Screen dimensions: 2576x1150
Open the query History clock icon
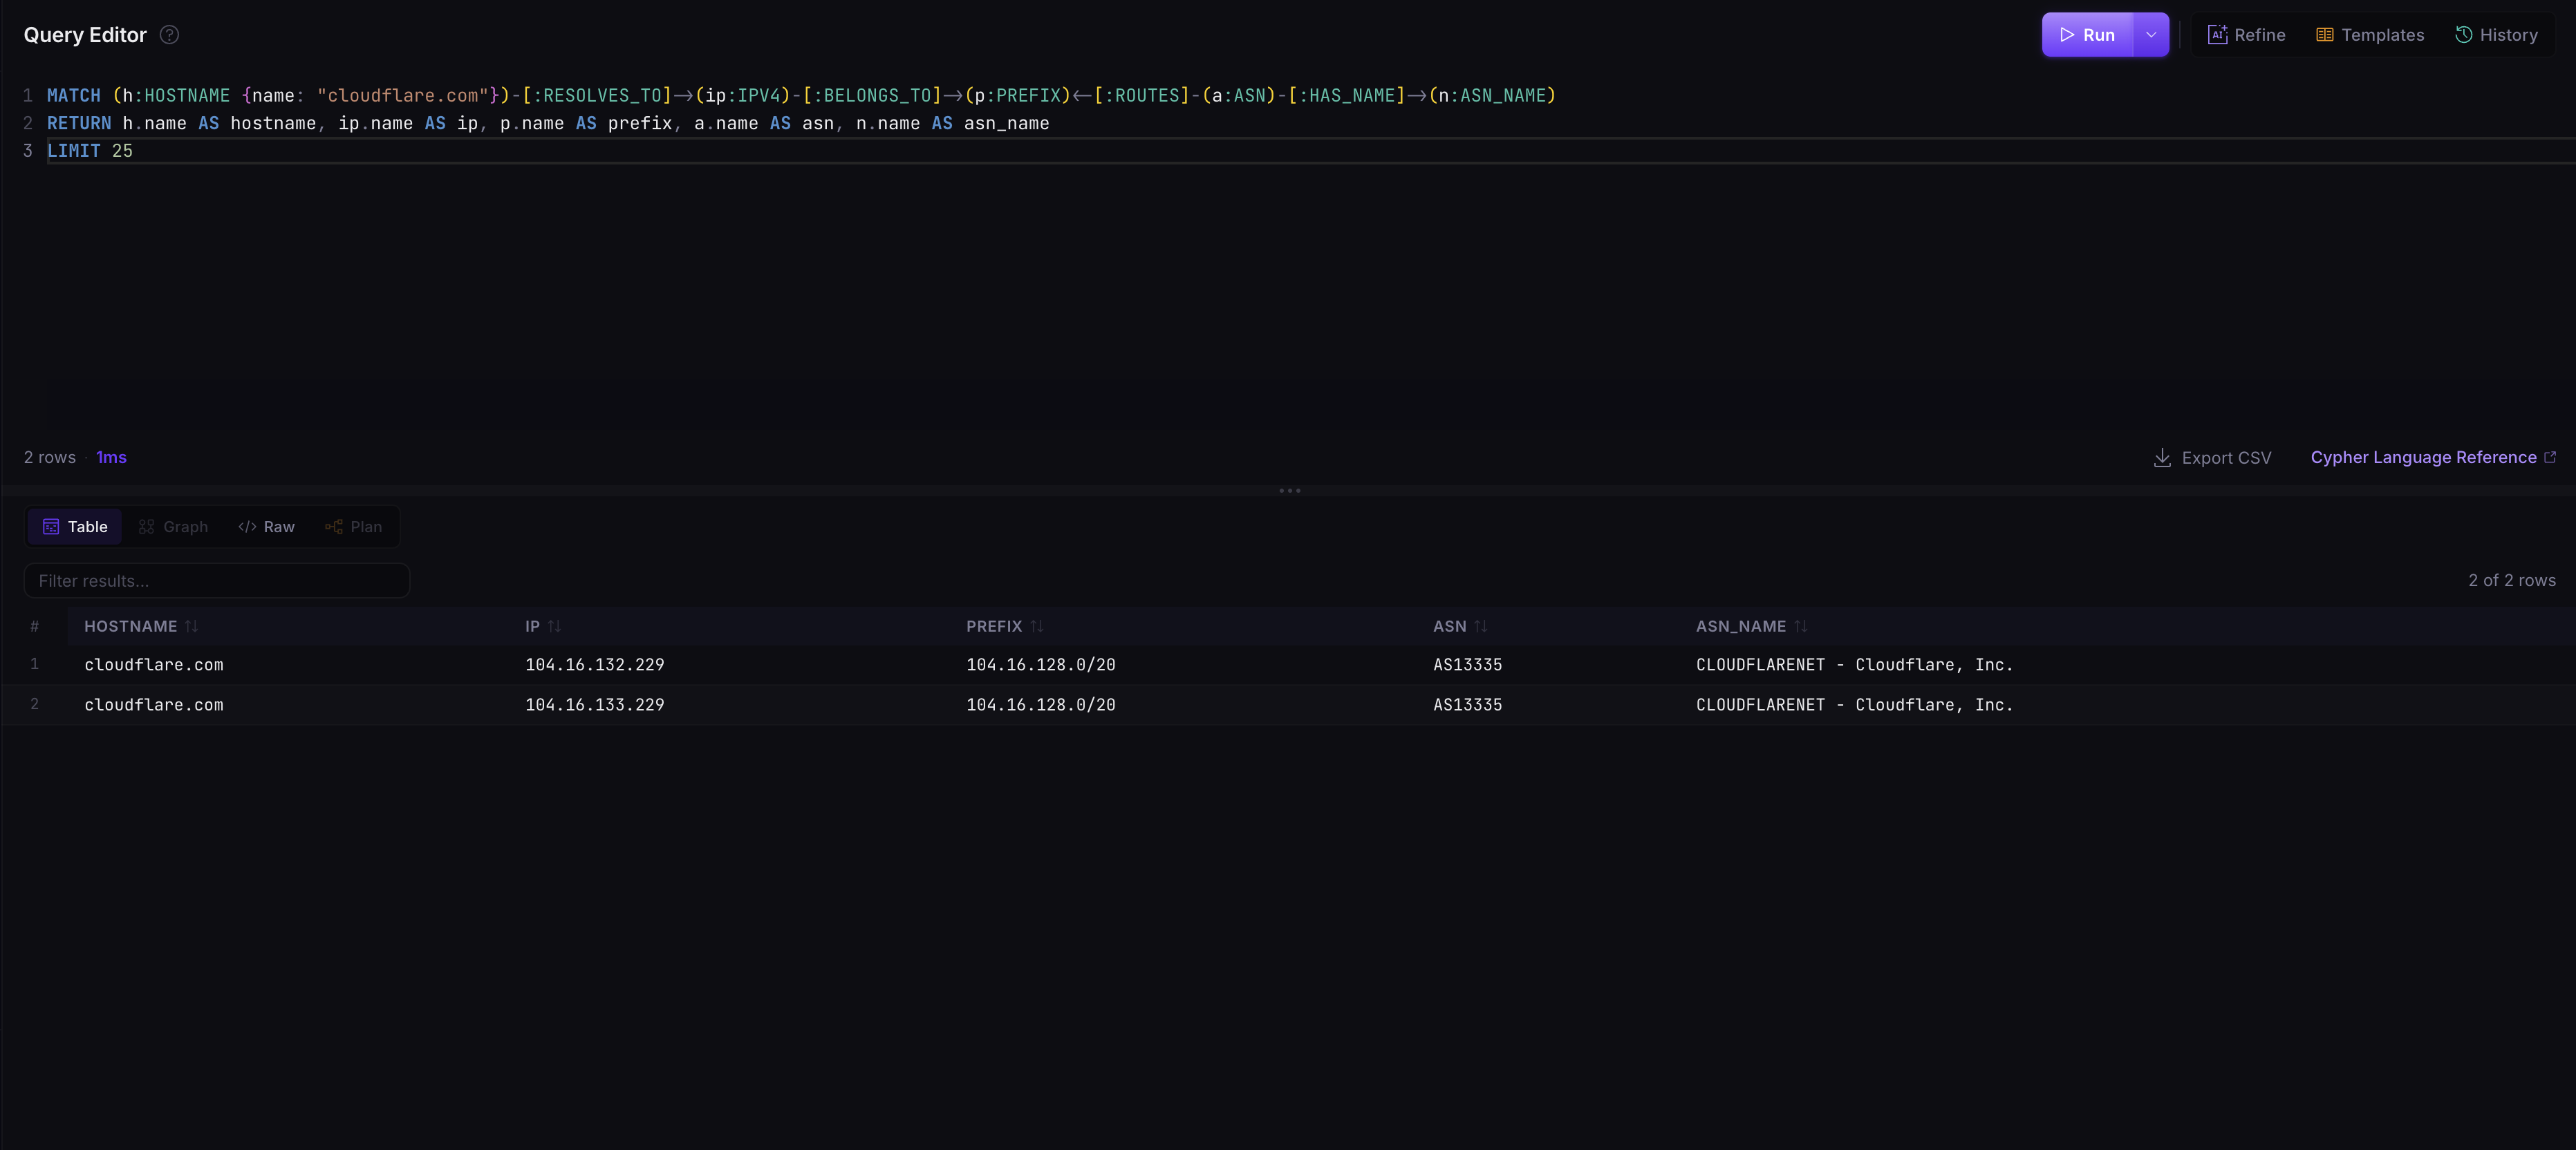pos(2464,35)
